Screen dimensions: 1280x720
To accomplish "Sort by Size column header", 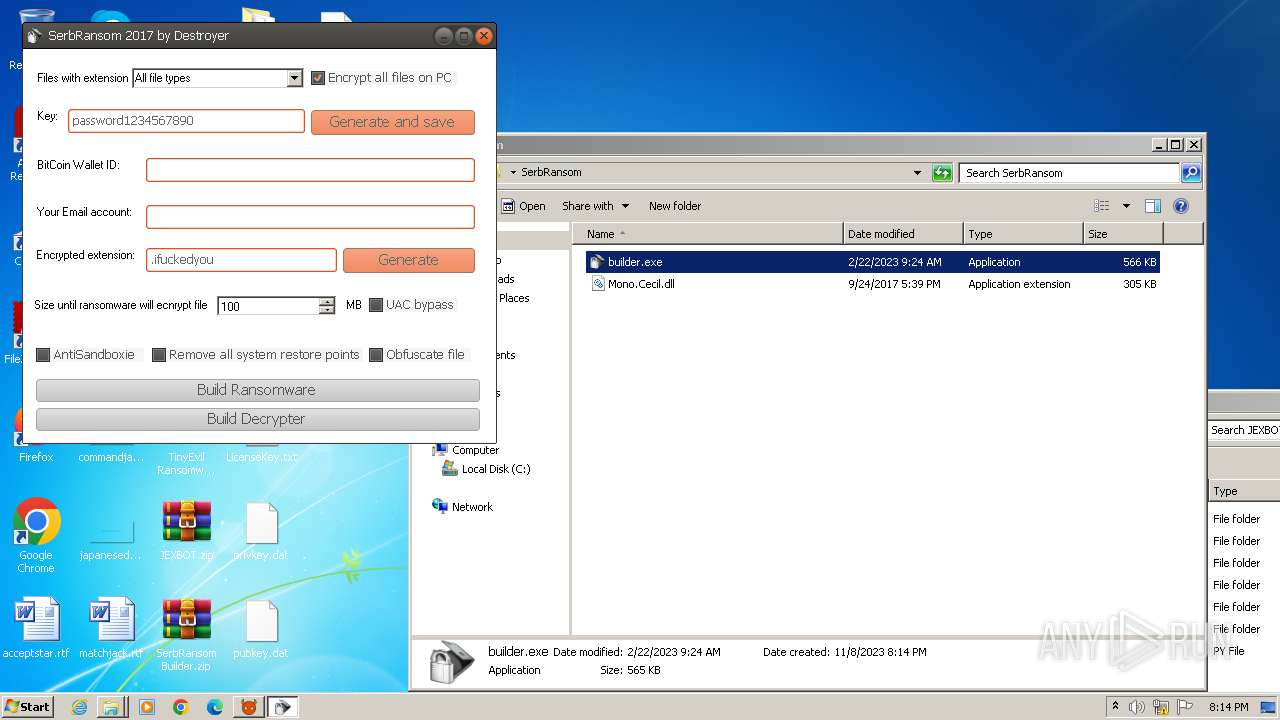I will pyautogui.click(x=1123, y=234).
